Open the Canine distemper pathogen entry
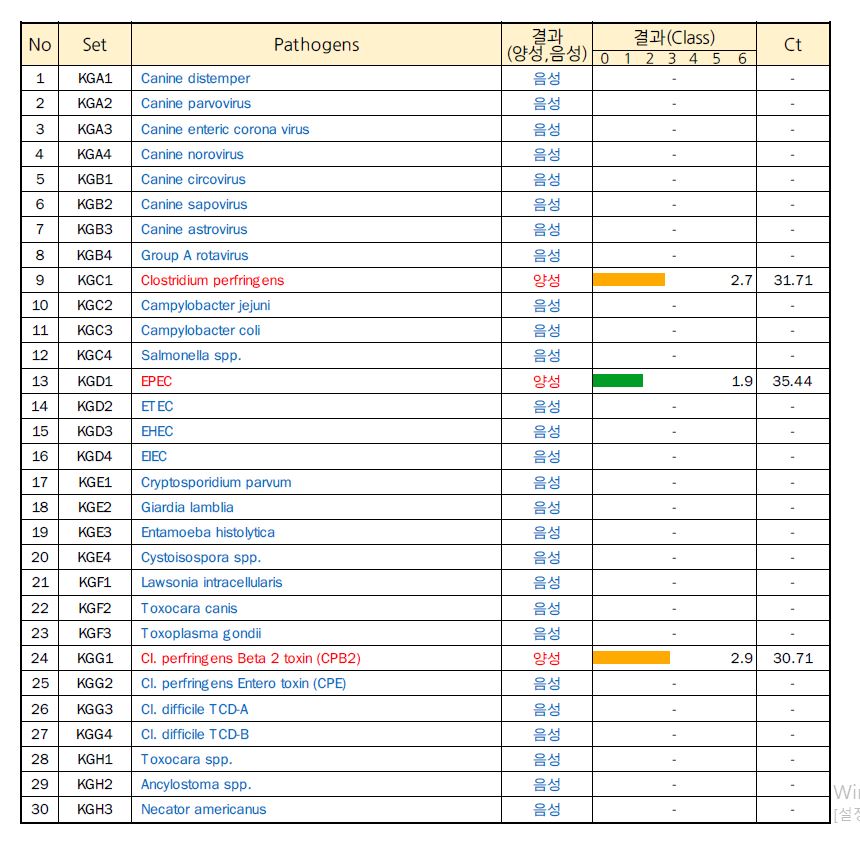860x846 pixels. 195,78
